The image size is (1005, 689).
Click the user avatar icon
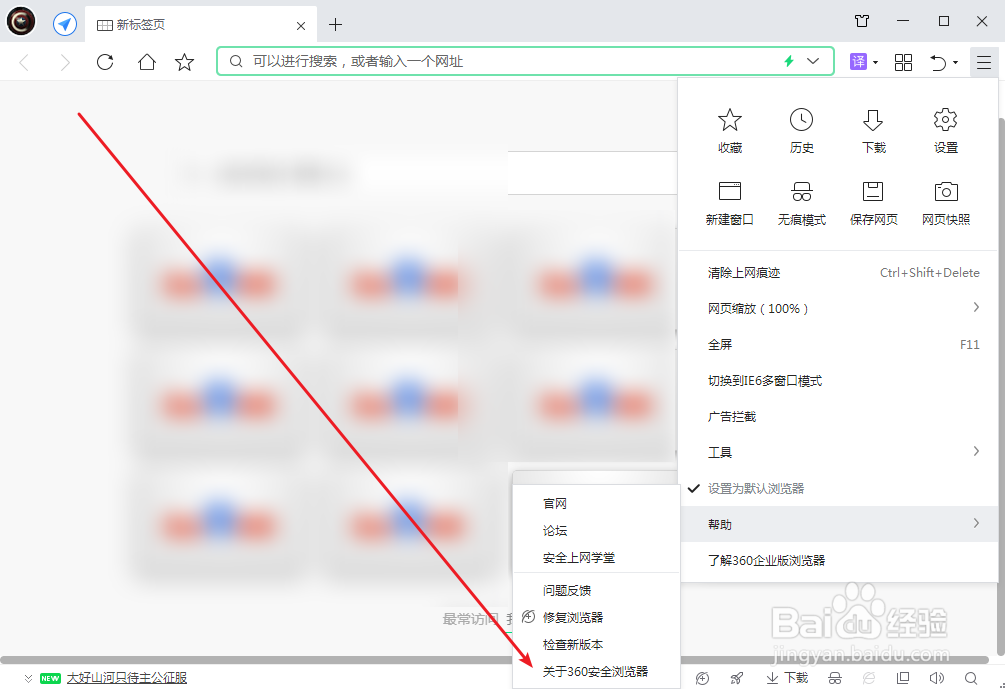(21, 22)
